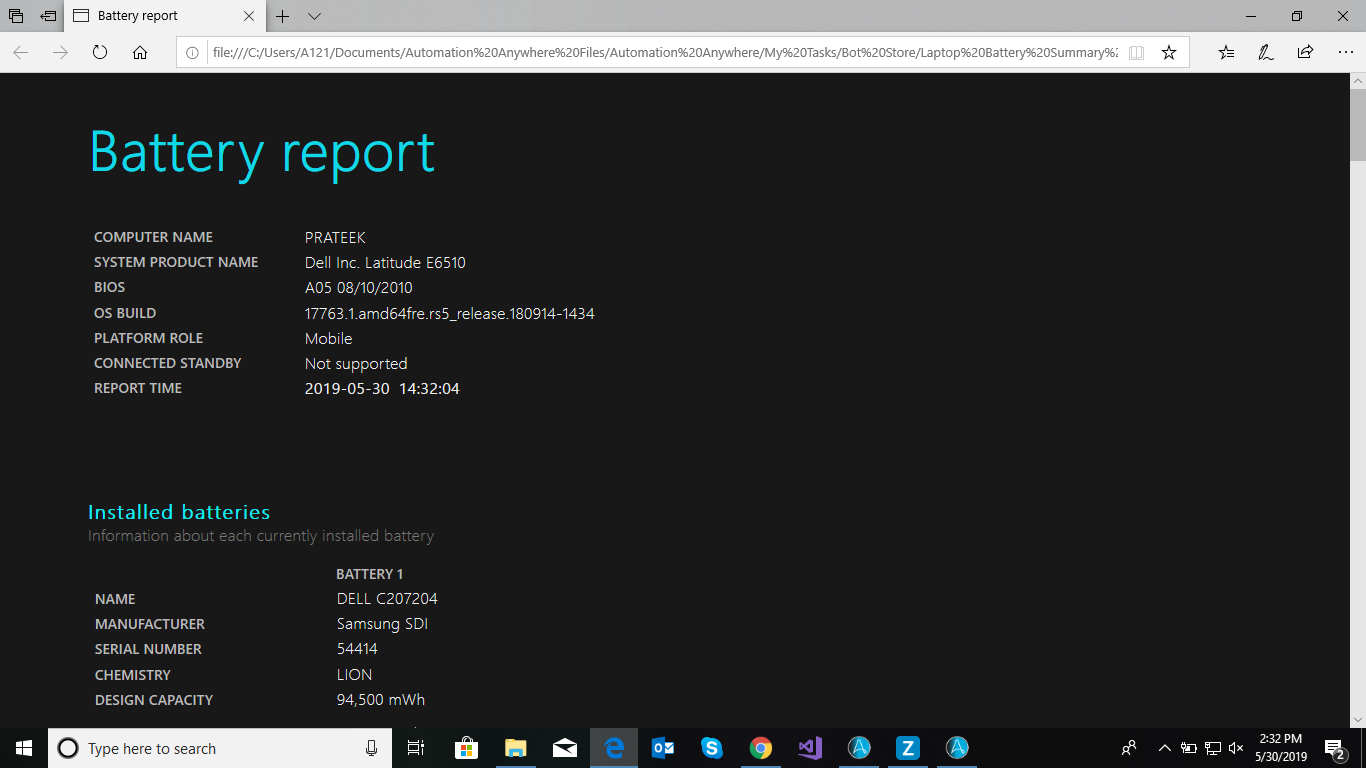Viewport: 1366px width, 768px height.
Task: Close the Battery report tab
Action: [x=250, y=16]
